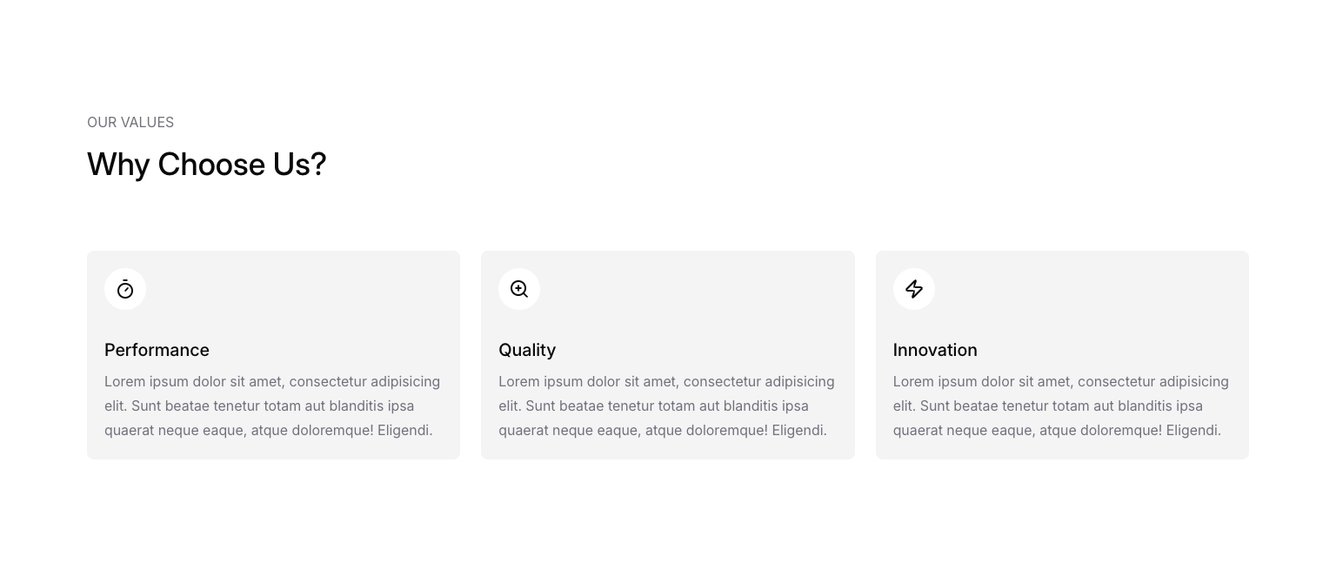Image resolution: width=1336 pixels, height=571 pixels.
Task: Select the Innovation card title
Action: coord(935,350)
